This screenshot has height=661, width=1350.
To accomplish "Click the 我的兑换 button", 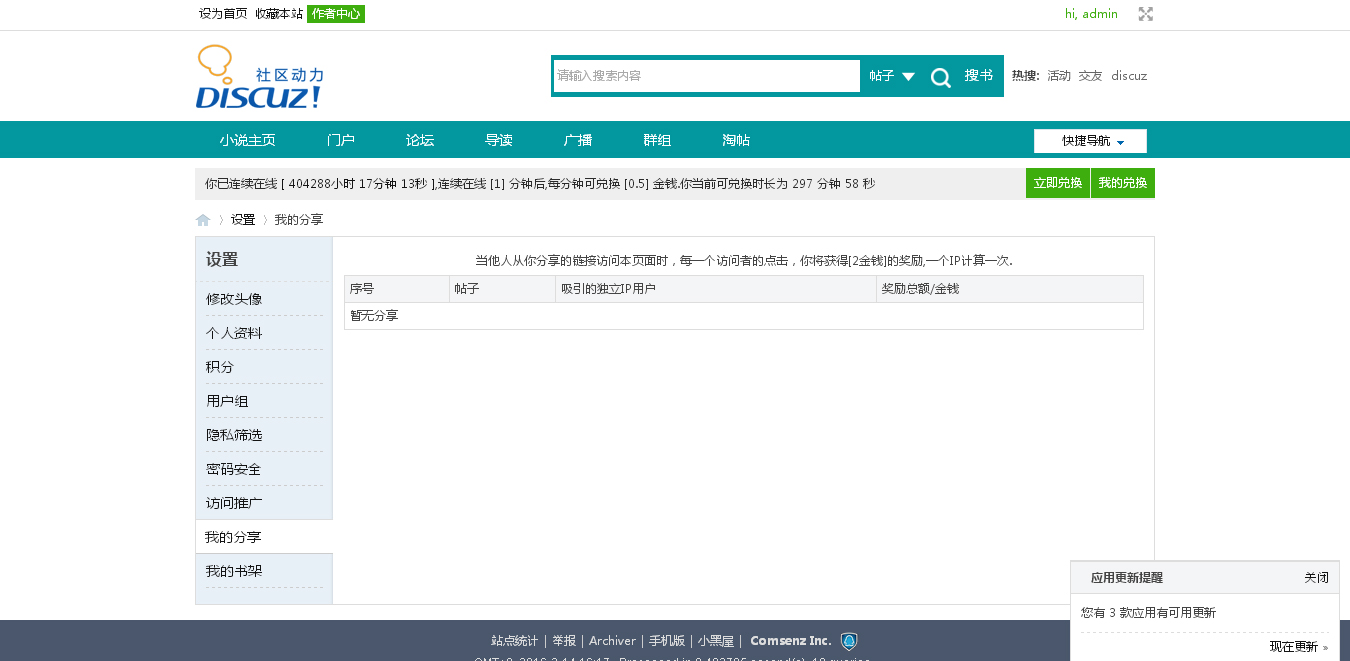I will [x=1123, y=183].
